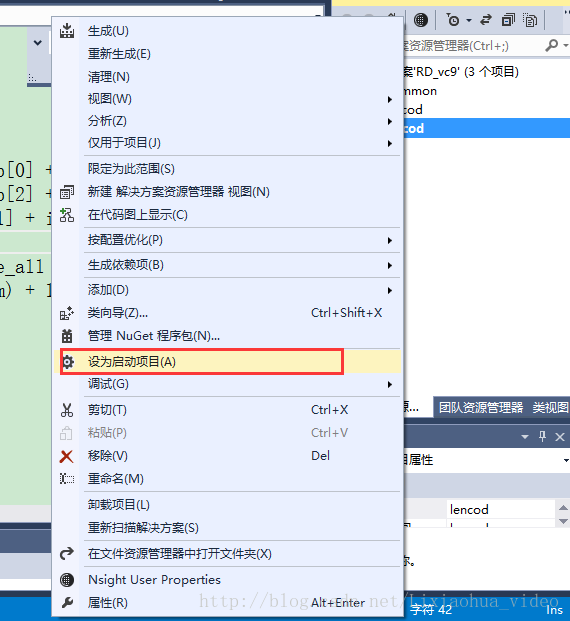
Task: Expand the 生成依赖项(B) submenu
Action: point(390,265)
